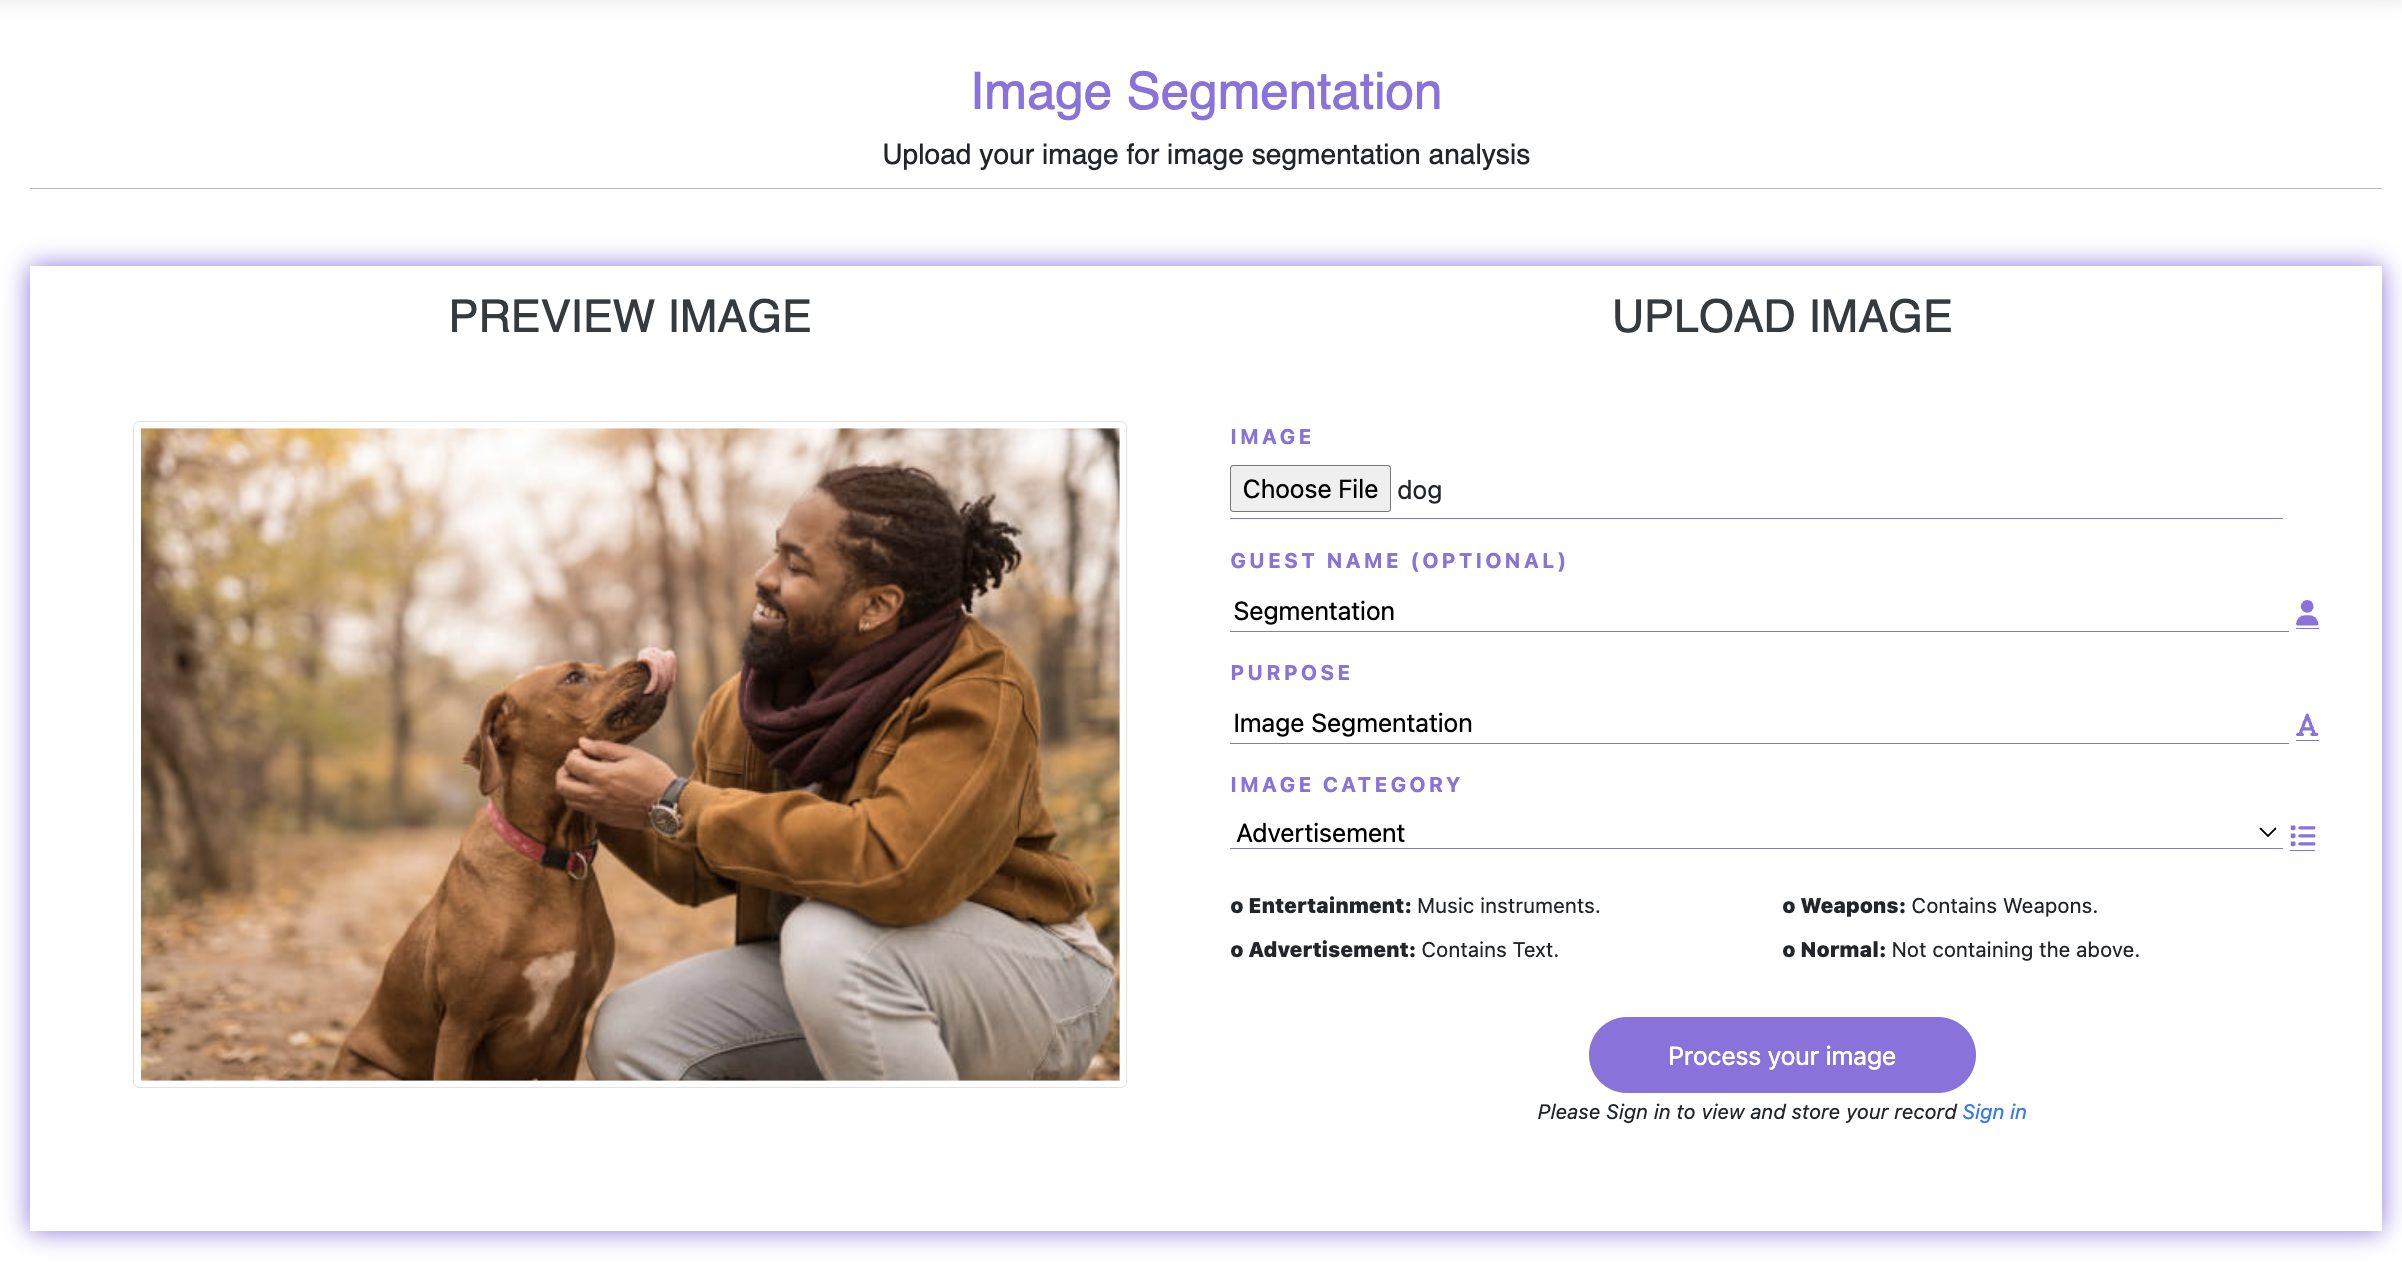Click the UPLOAD IMAGE heading
This screenshot has width=2402, height=1262.
coord(1781,317)
